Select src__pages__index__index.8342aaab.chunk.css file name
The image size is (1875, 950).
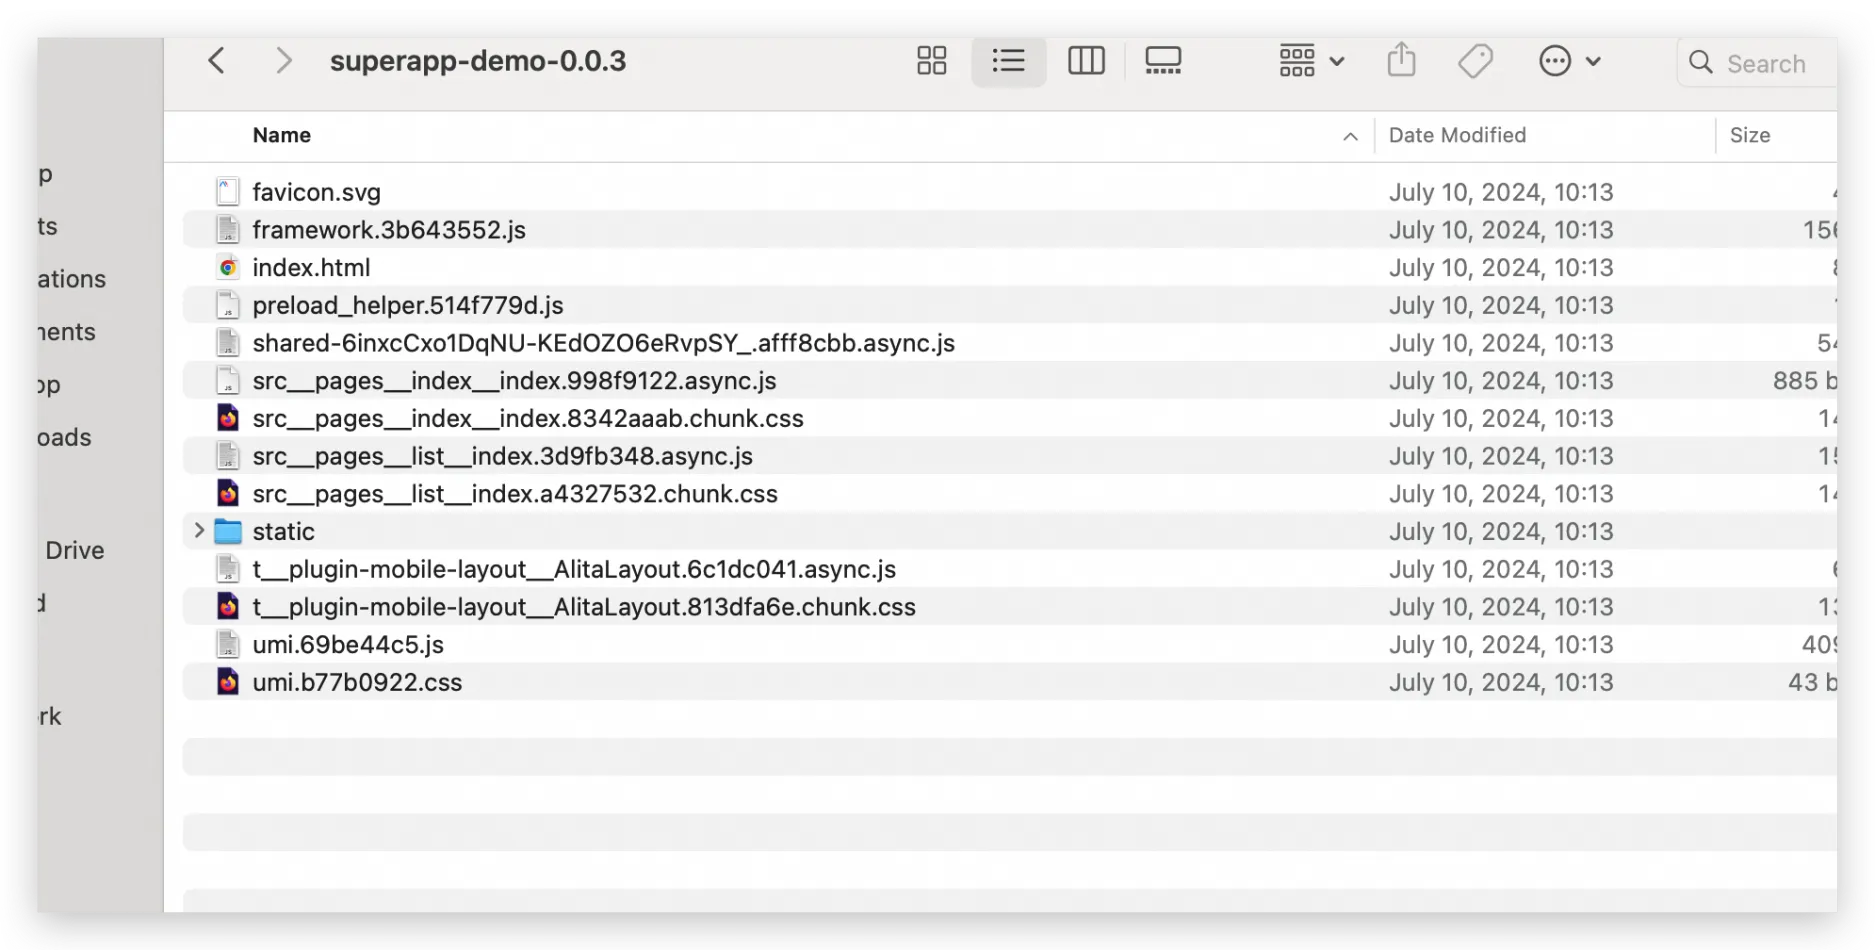coord(528,418)
